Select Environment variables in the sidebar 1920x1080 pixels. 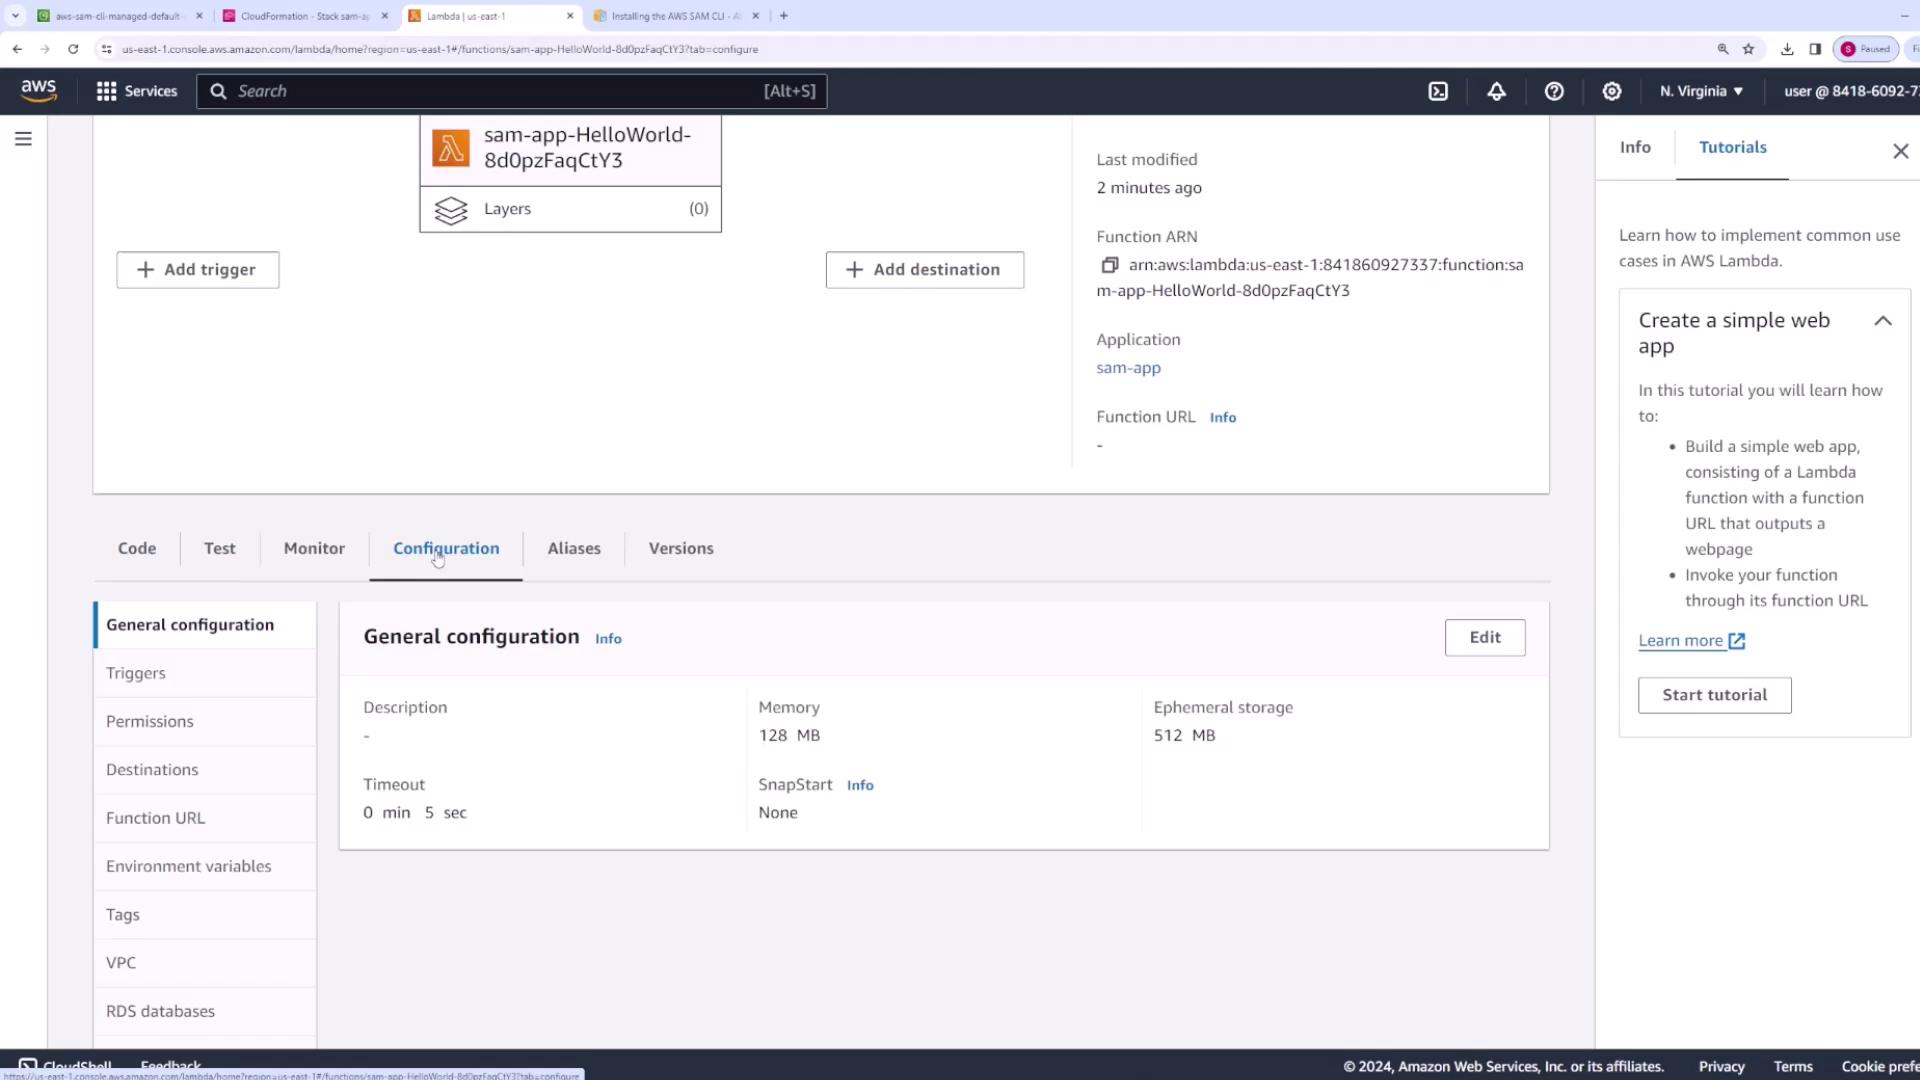(x=188, y=866)
